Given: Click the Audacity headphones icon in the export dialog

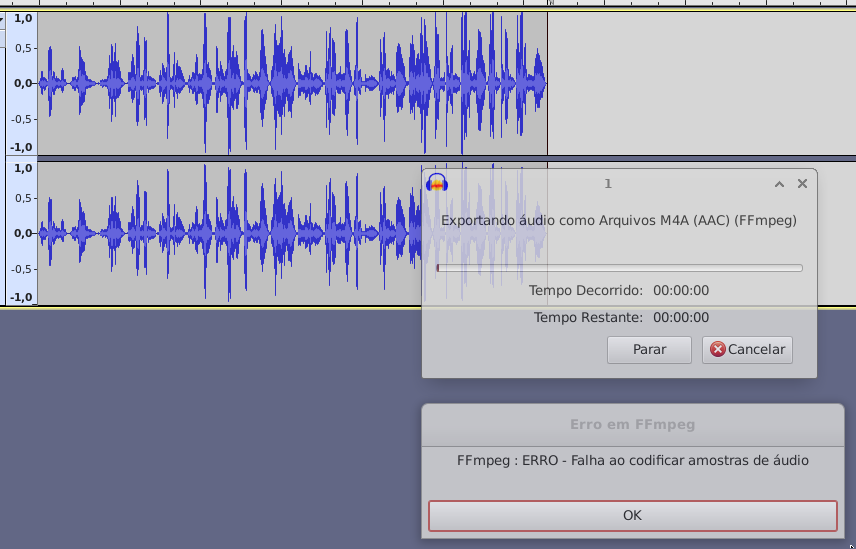Looking at the screenshot, I should click(437, 183).
